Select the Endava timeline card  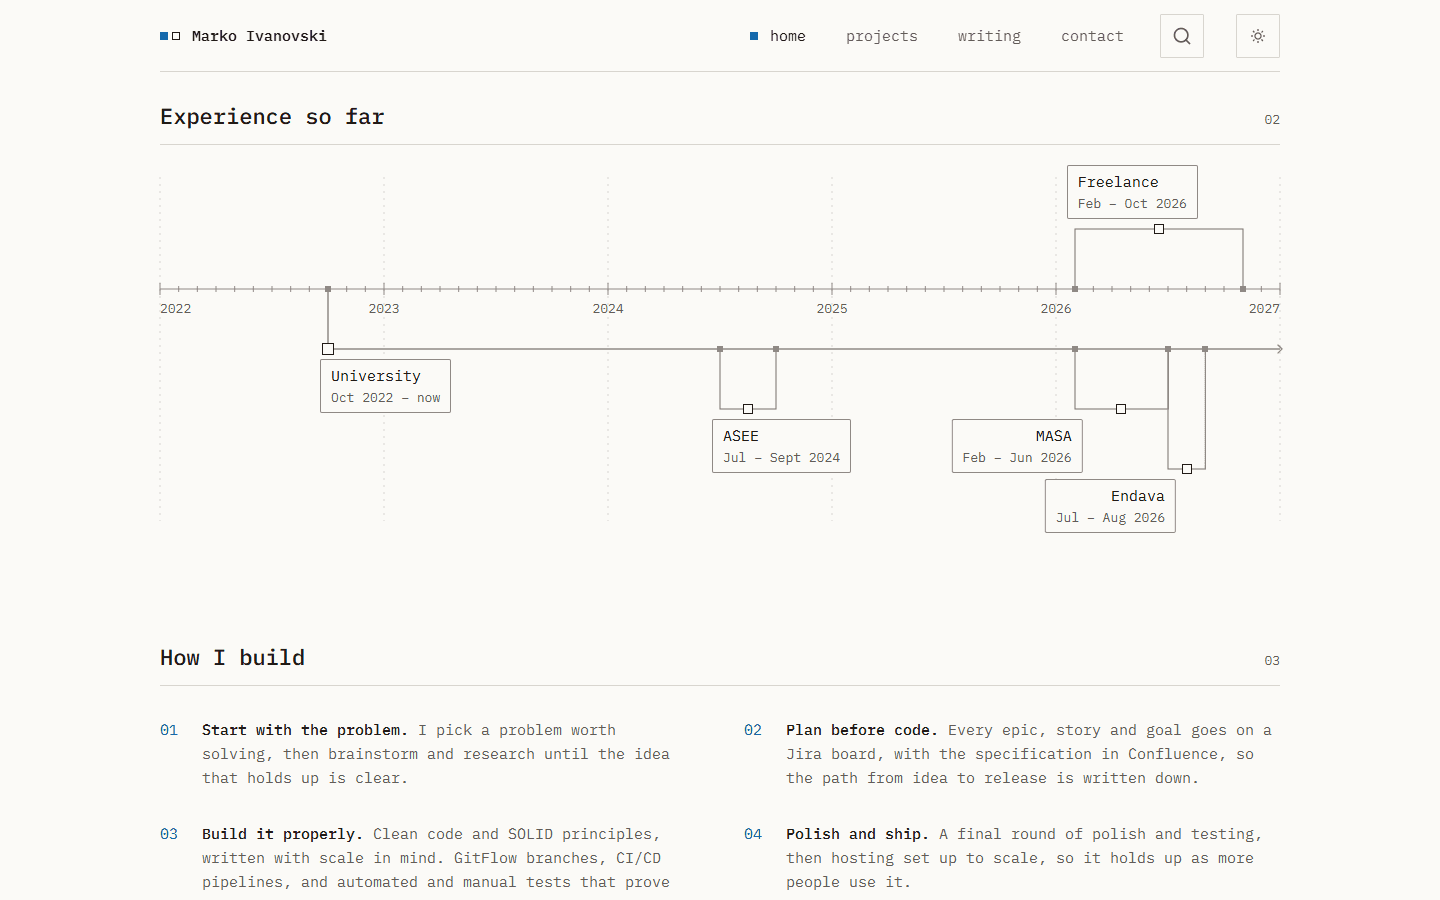pos(1110,506)
